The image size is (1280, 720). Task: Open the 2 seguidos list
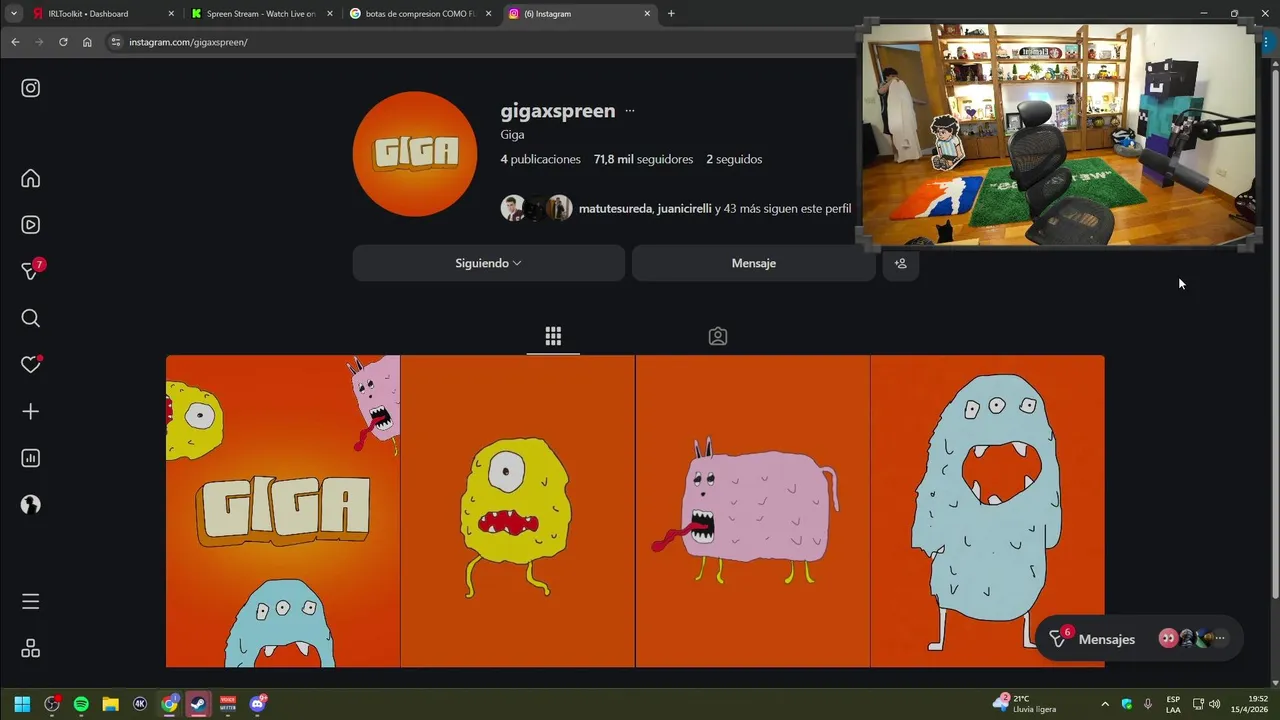(734, 159)
